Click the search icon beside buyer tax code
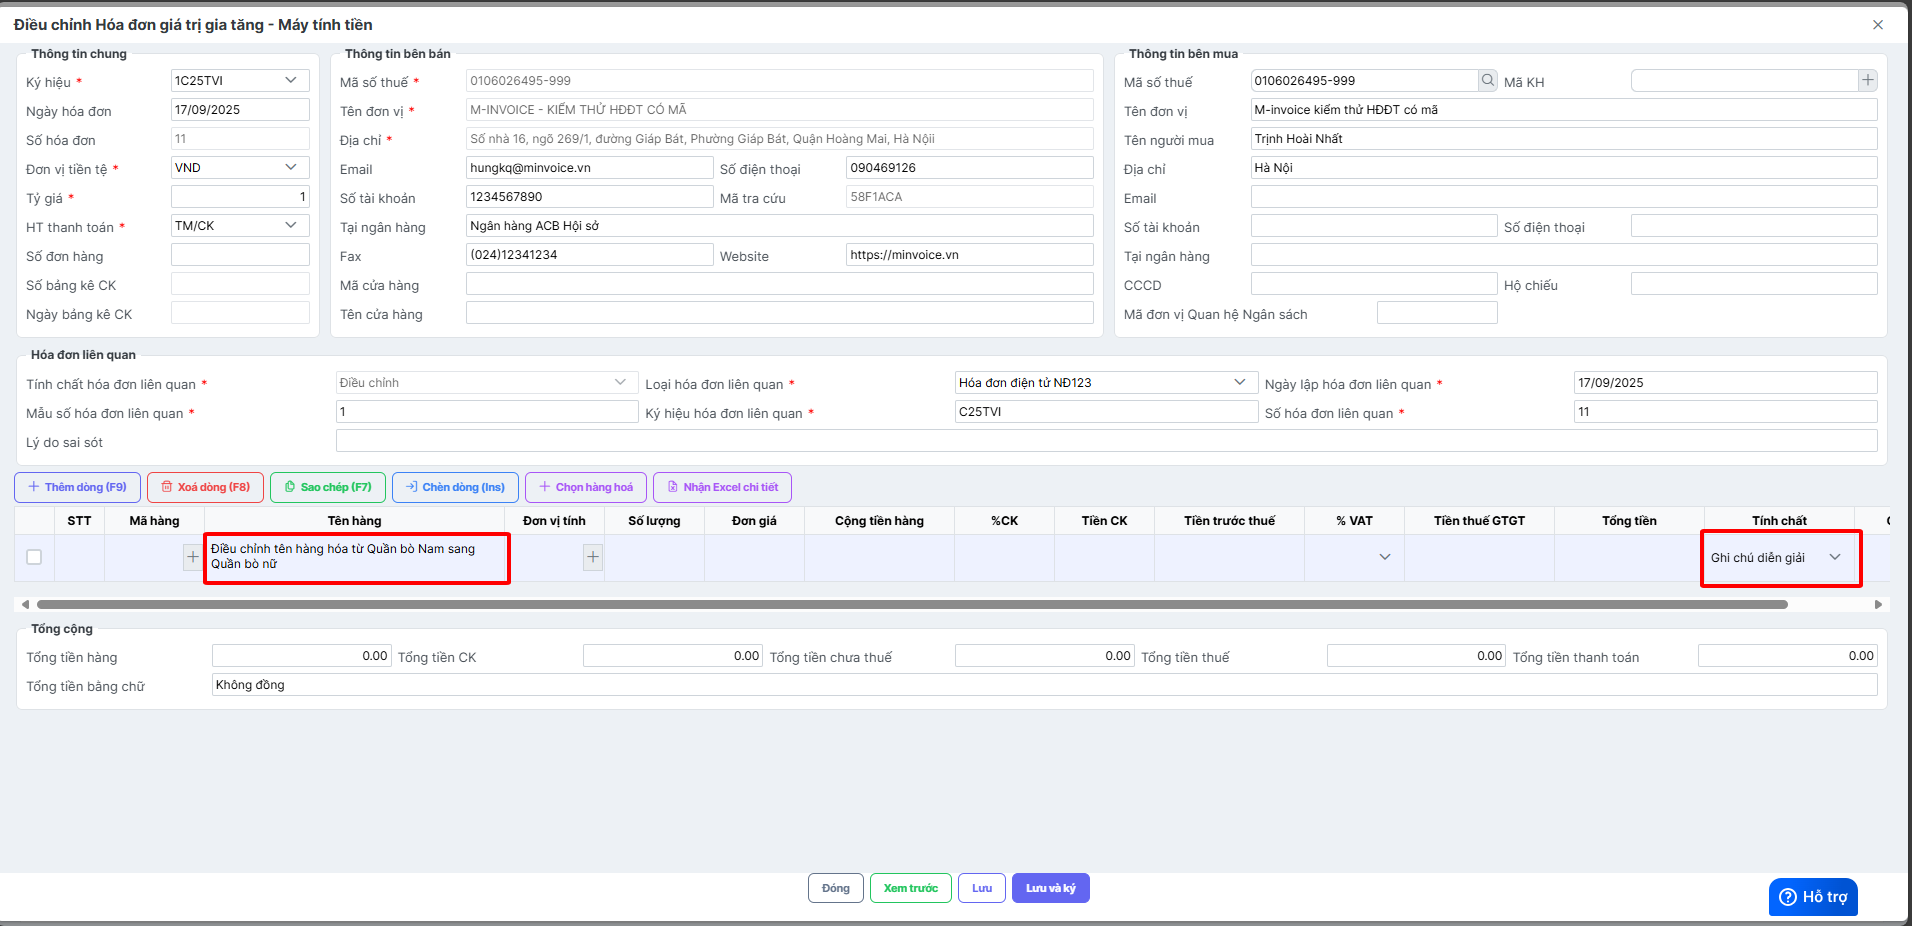Screen dimensions: 1912x926 (x=1488, y=81)
